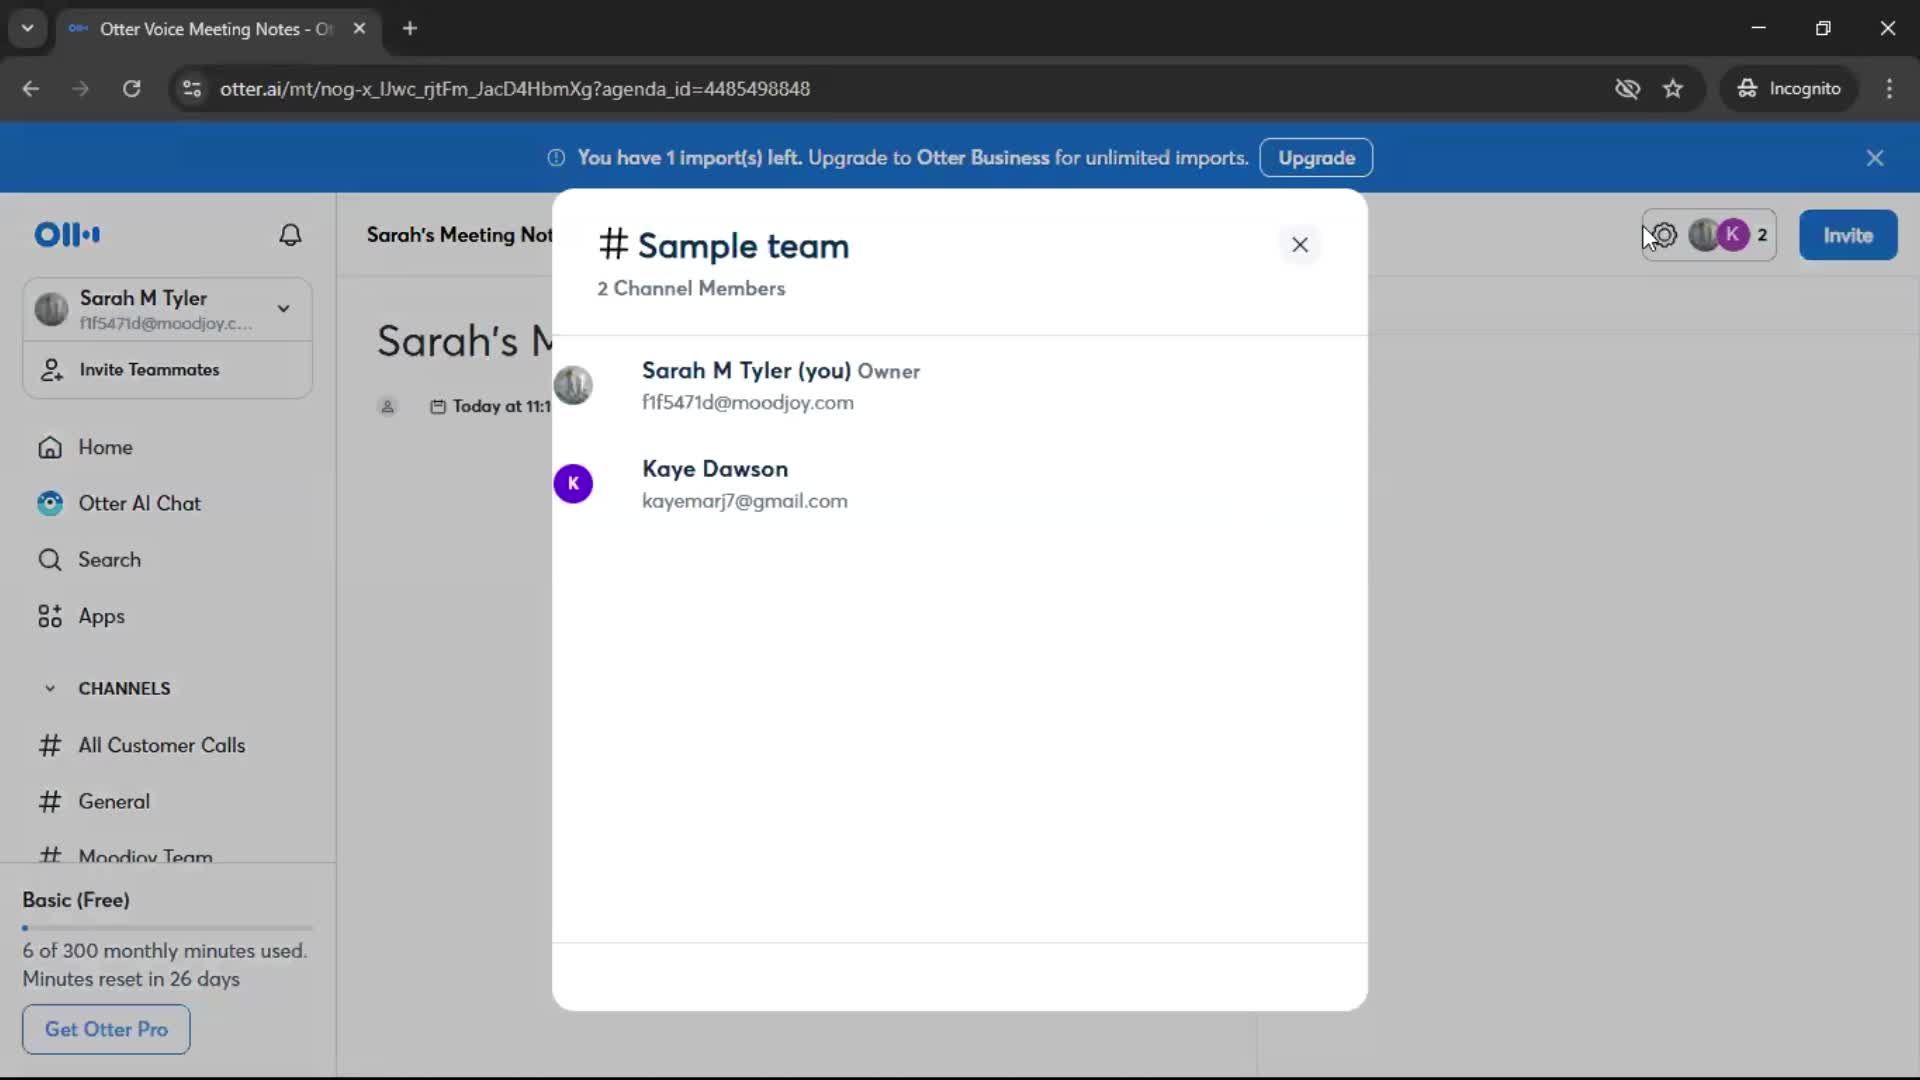Click the third-party cookies blocked eye icon
This screenshot has height=1080, width=1920.
(1627, 89)
